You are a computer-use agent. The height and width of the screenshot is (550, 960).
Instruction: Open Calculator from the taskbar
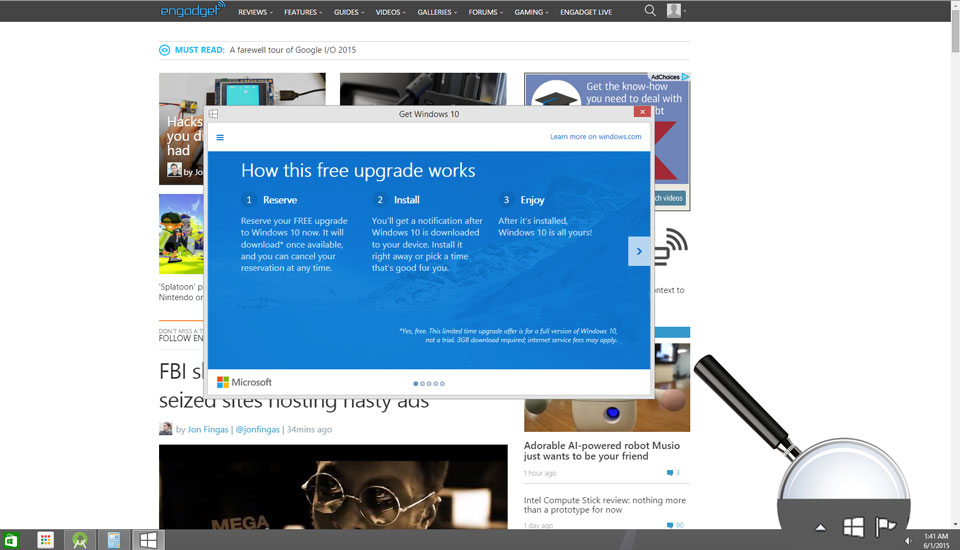click(x=113, y=540)
